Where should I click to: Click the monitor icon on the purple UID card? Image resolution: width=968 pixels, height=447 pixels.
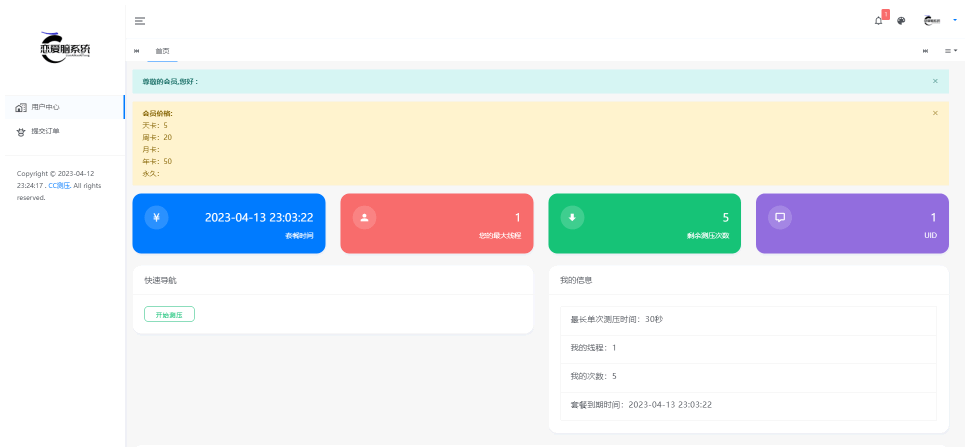(x=780, y=217)
